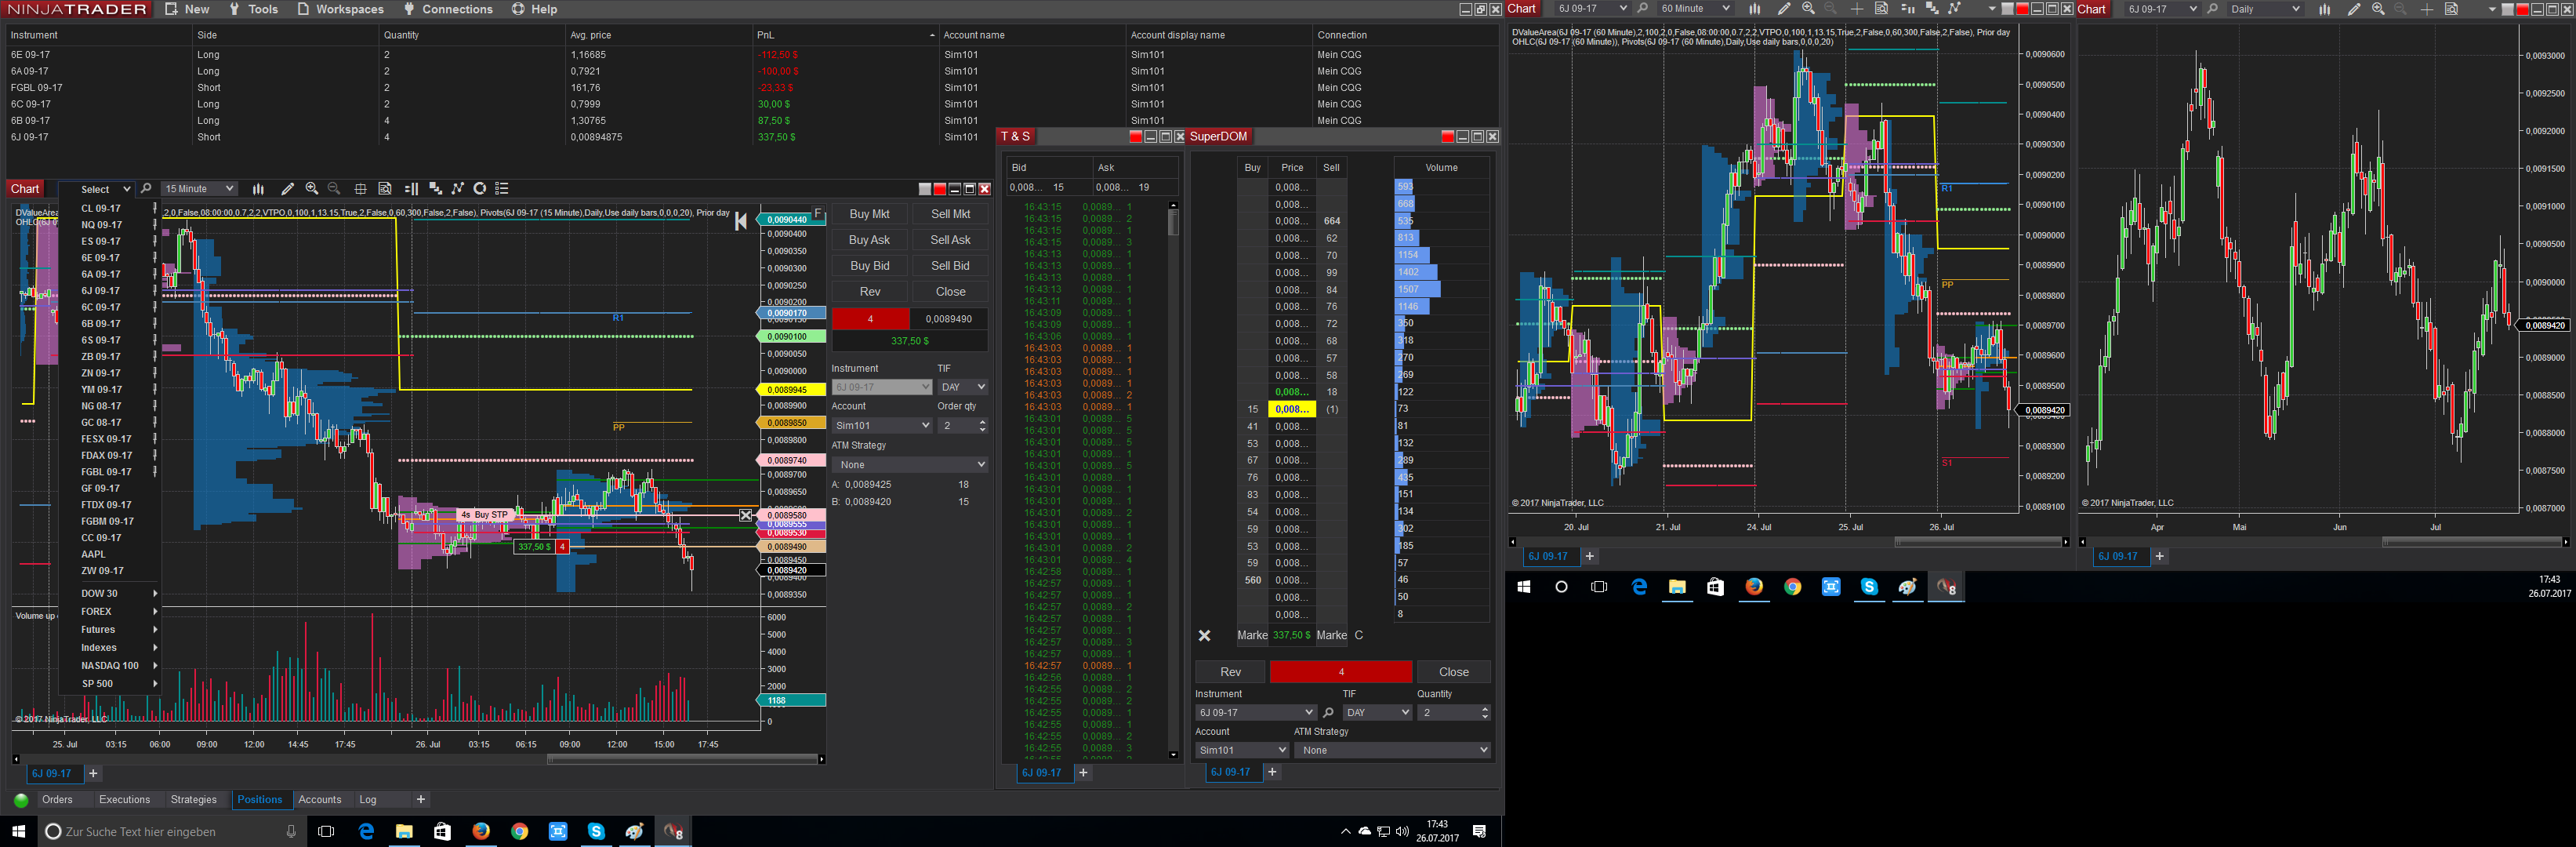
Task: Open the 60 Minute interval dropdown
Action: pyautogui.click(x=1695, y=9)
